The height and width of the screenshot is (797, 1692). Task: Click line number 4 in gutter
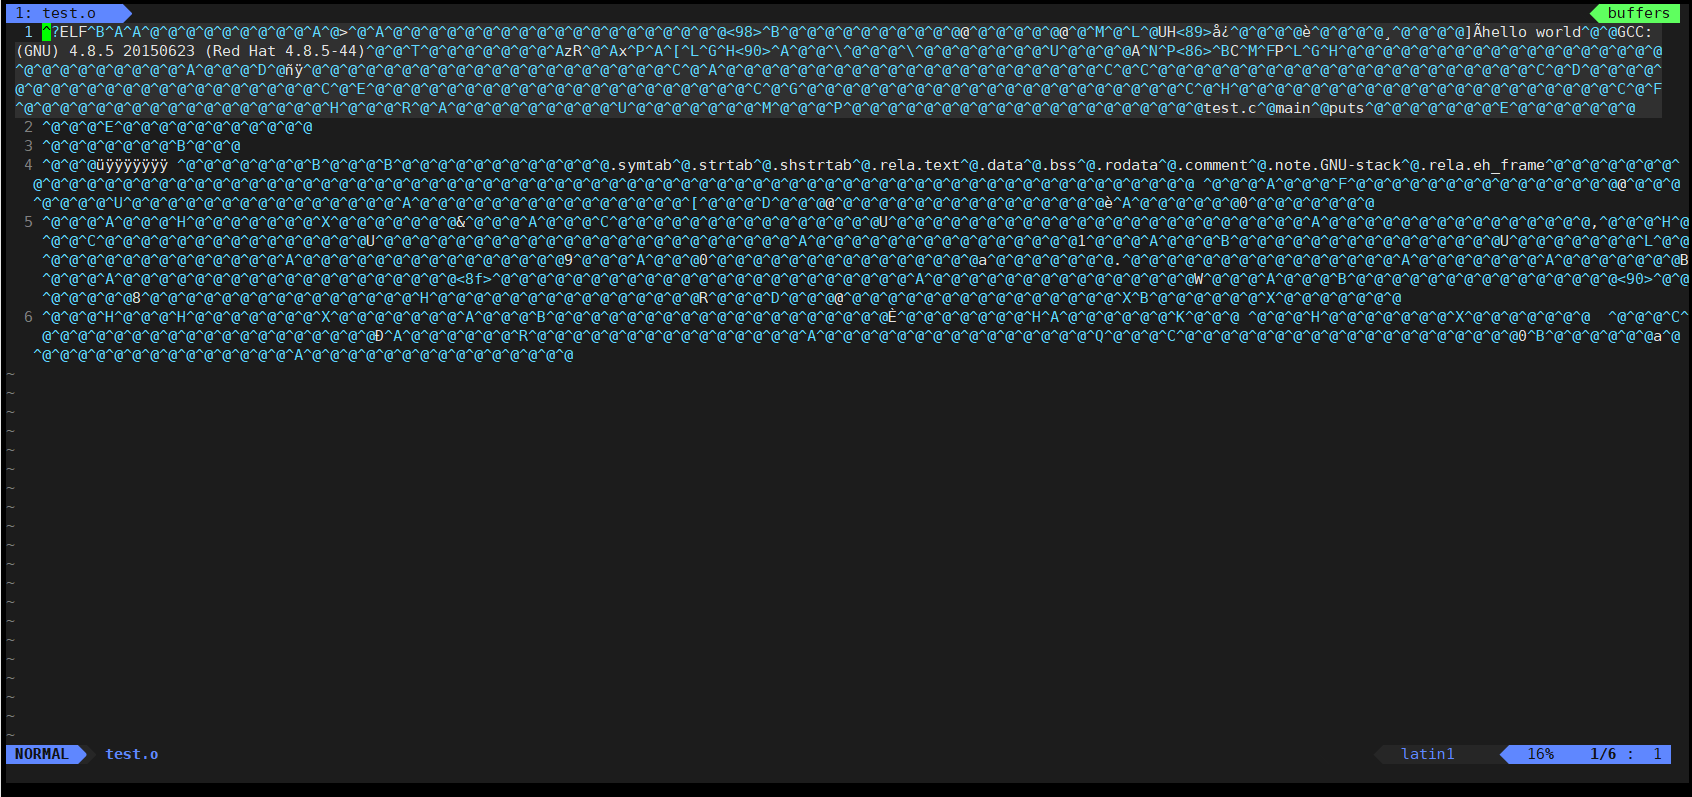(x=28, y=165)
